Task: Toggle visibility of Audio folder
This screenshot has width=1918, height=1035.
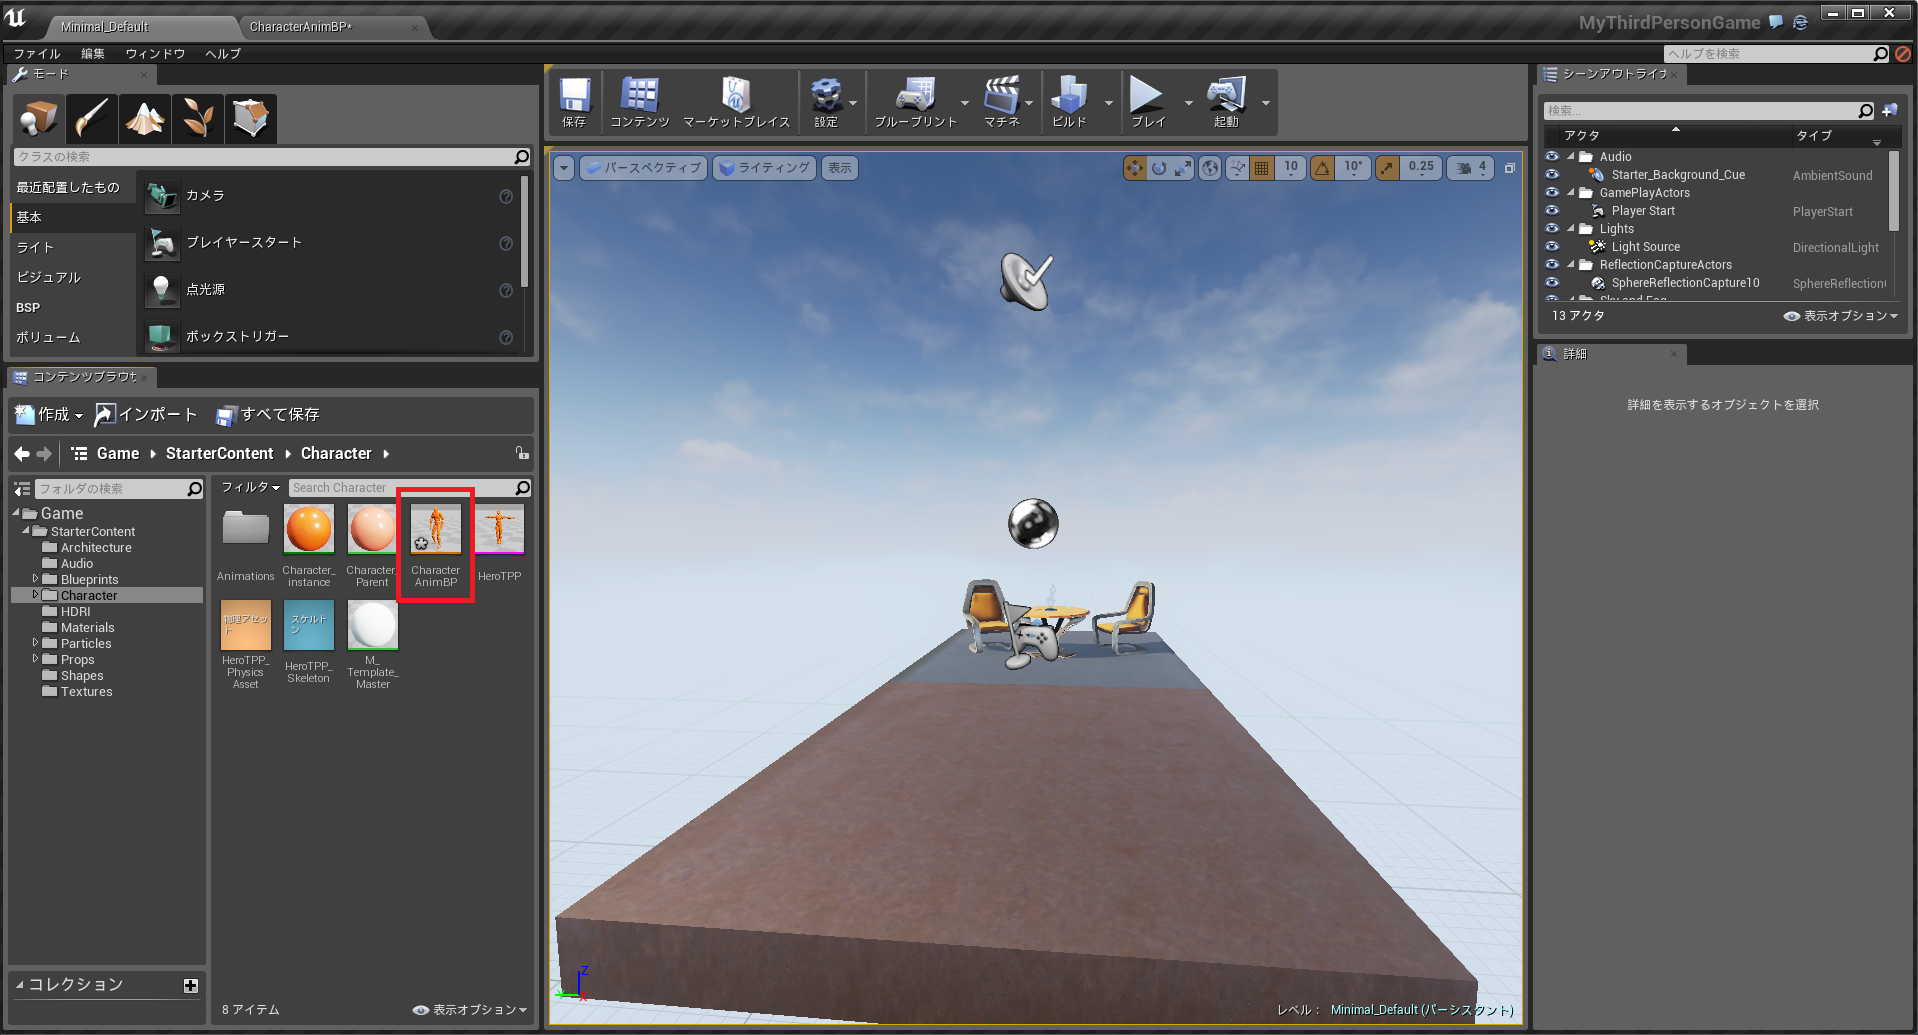Action: (1552, 157)
